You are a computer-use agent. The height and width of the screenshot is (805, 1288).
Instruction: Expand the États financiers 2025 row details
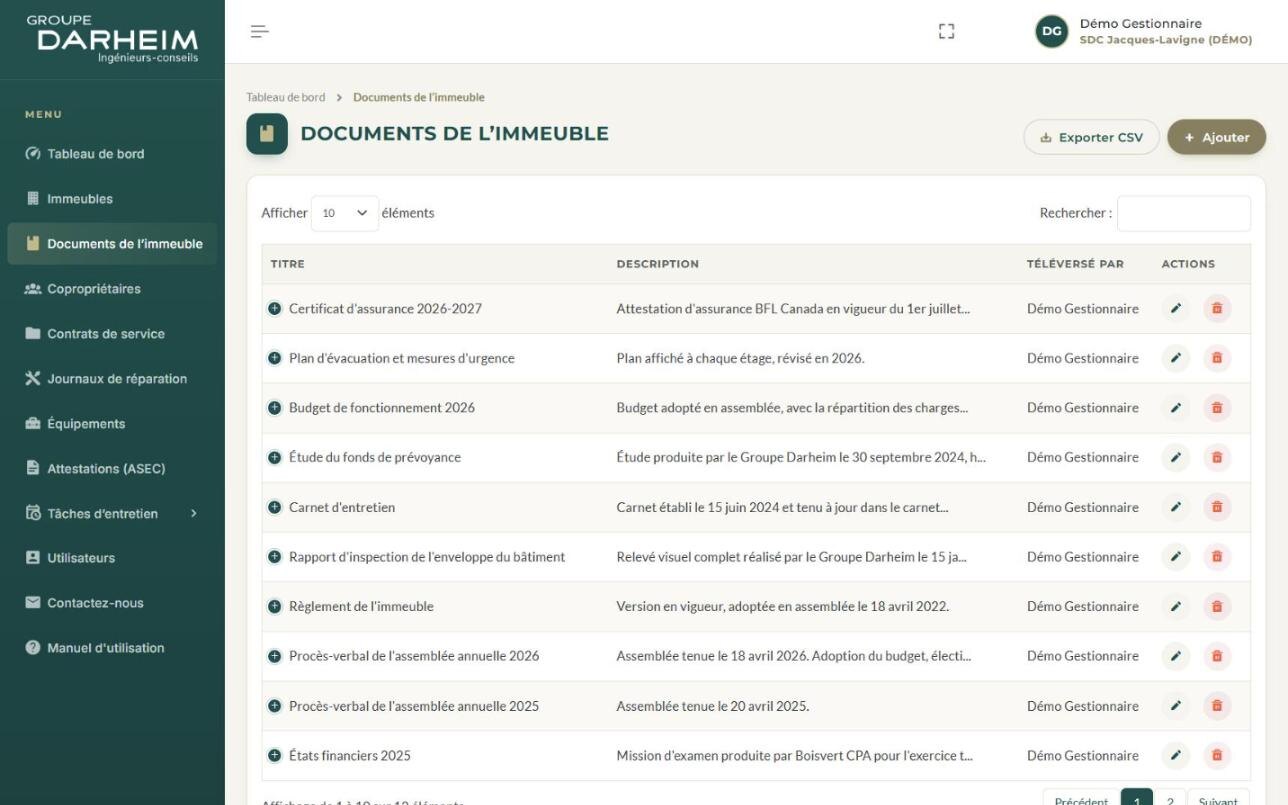275,755
